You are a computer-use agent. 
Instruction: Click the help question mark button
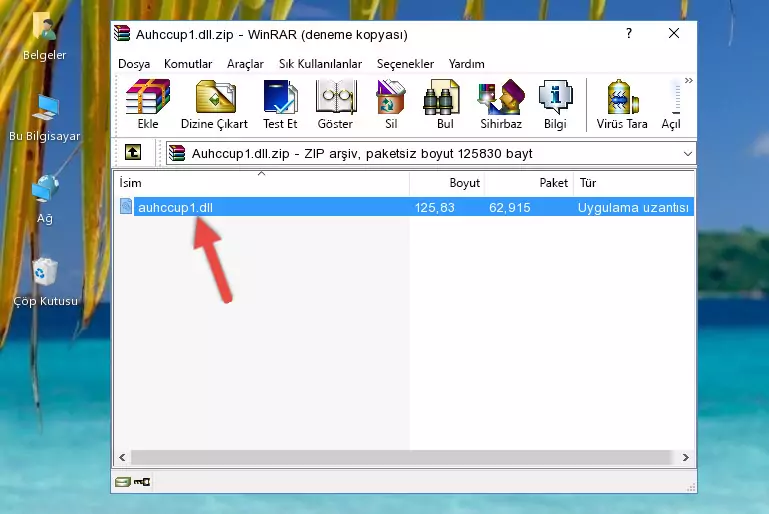point(629,33)
